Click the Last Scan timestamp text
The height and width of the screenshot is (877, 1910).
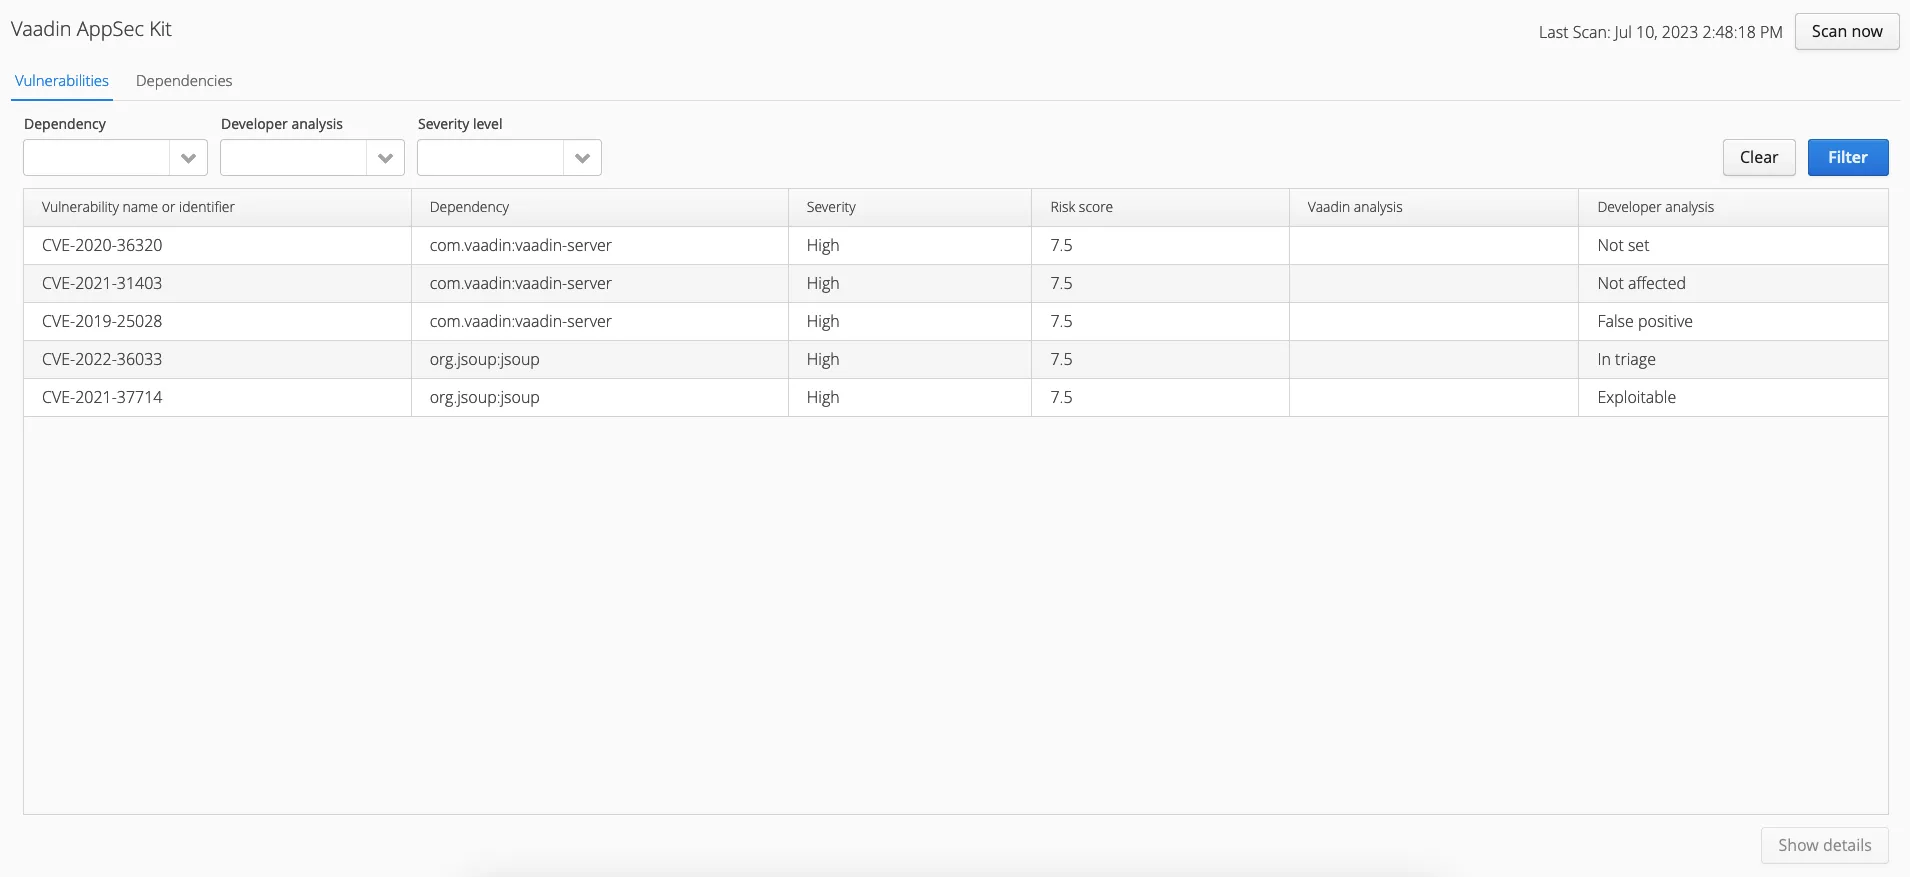pyautogui.click(x=1660, y=32)
